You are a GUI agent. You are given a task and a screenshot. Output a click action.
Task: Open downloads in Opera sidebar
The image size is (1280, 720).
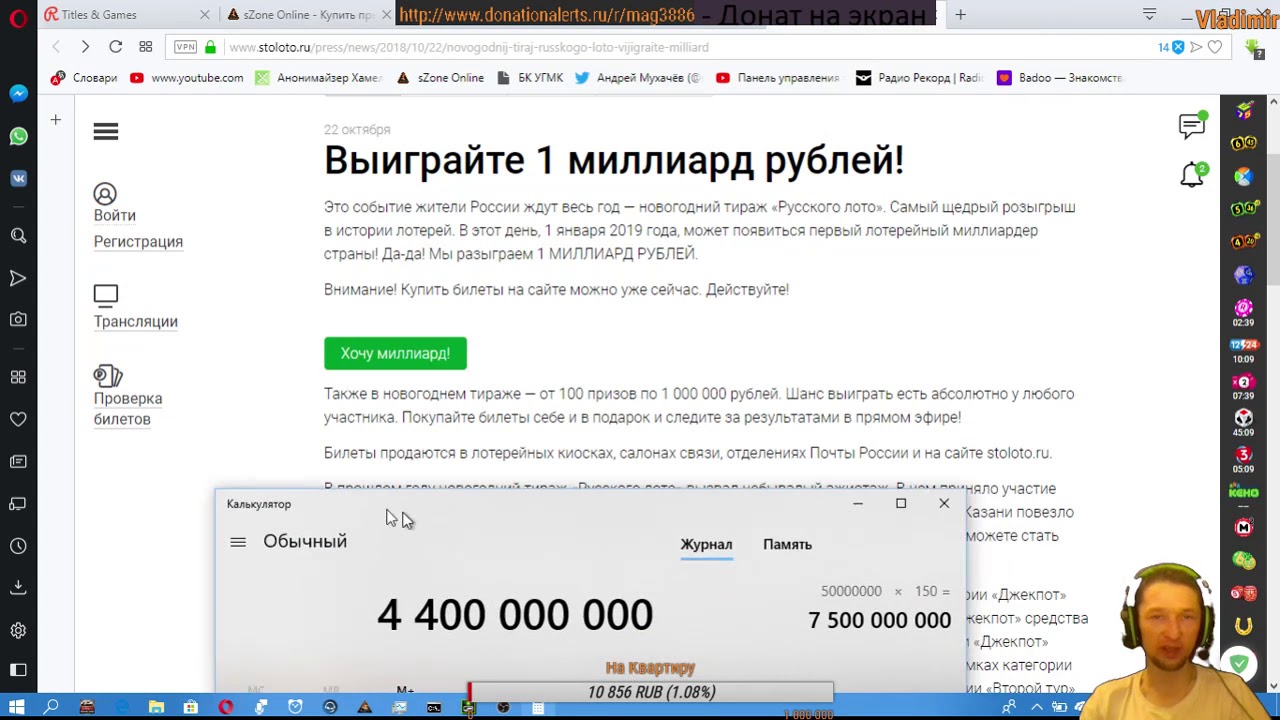(x=18, y=588)
